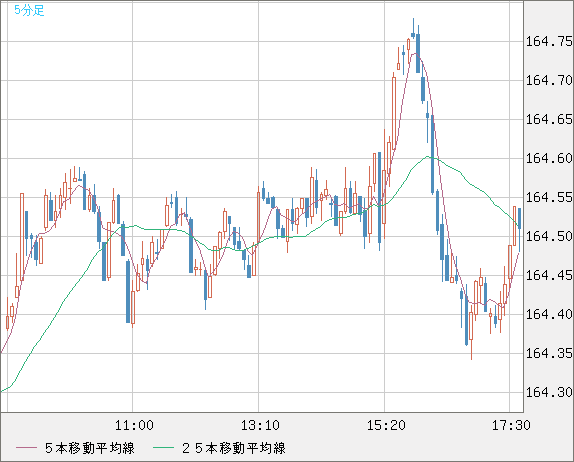Select the 164.50 price axis label
This screenshot has height=462, width=574.
[x=549, y=236]
